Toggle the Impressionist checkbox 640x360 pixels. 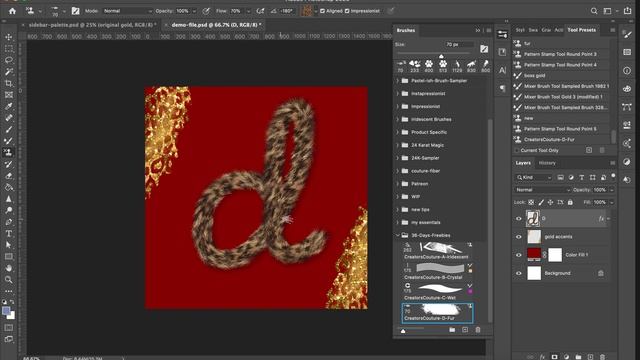click(347, 11)
